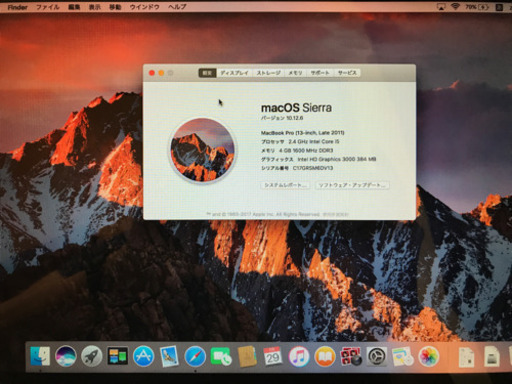Viewport: 512px width, 384px height.
Task: Launch Photo Booth from the Dock
Action: coord(351,356)
